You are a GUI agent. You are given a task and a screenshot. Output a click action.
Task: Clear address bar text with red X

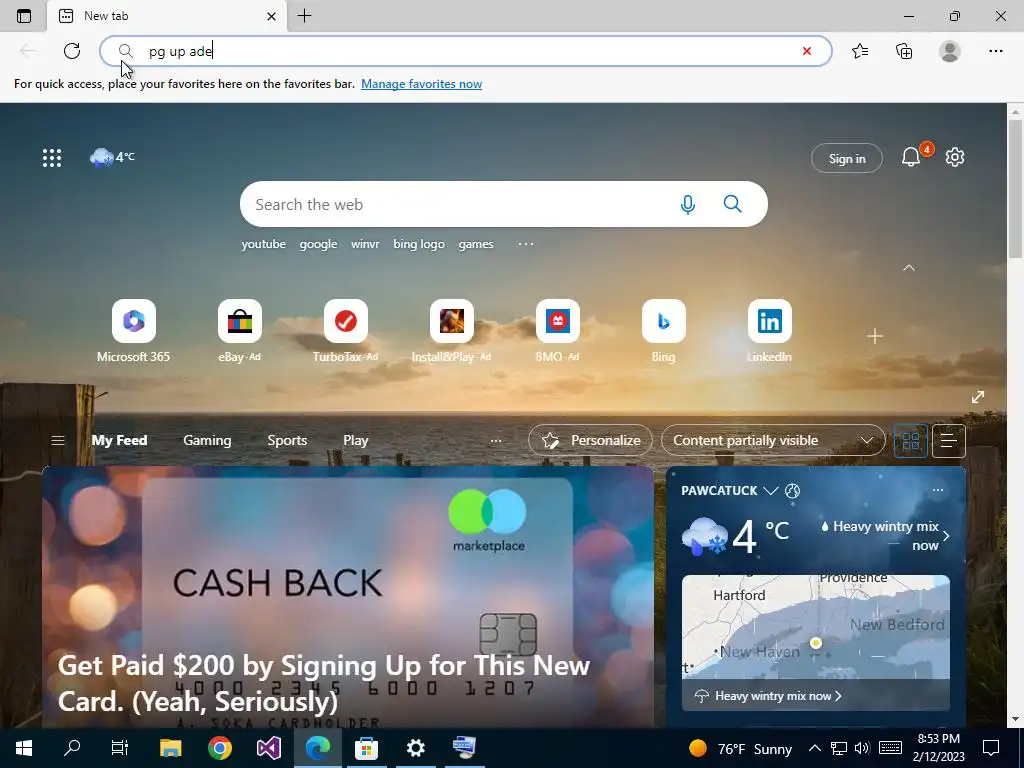(x=807, y=51)
